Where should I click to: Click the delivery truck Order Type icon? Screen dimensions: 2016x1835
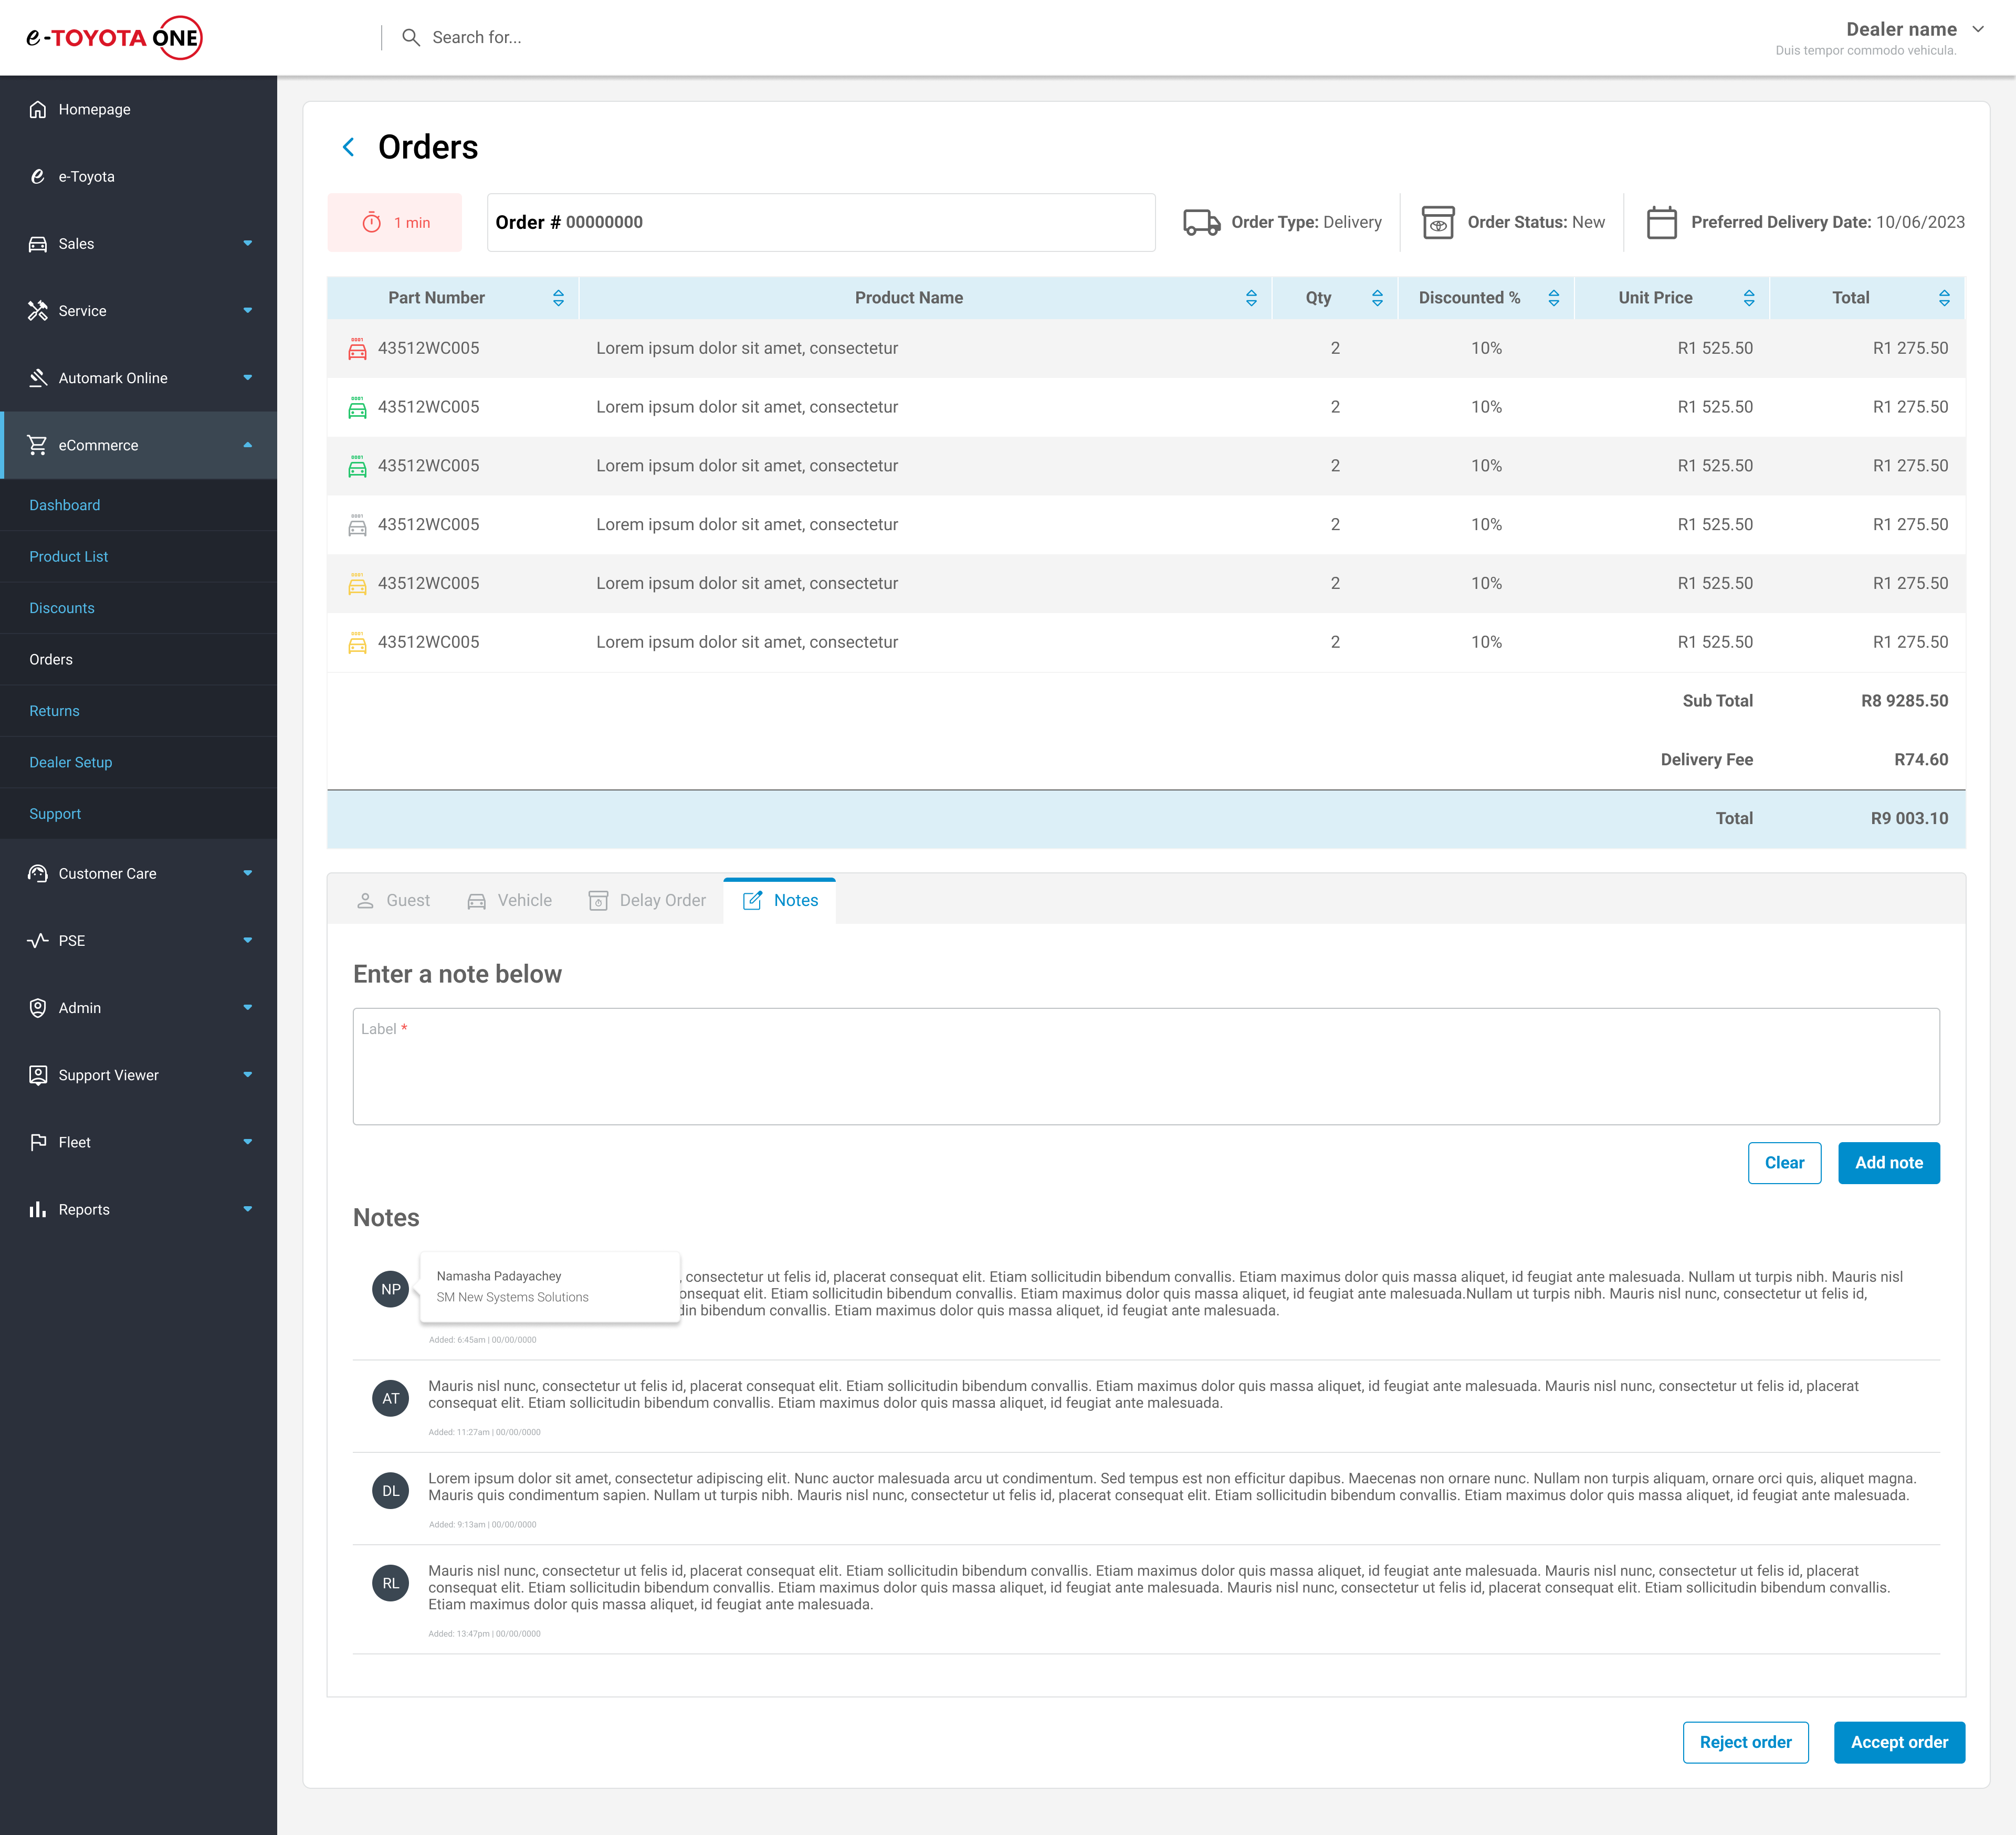click(1200, 222)
